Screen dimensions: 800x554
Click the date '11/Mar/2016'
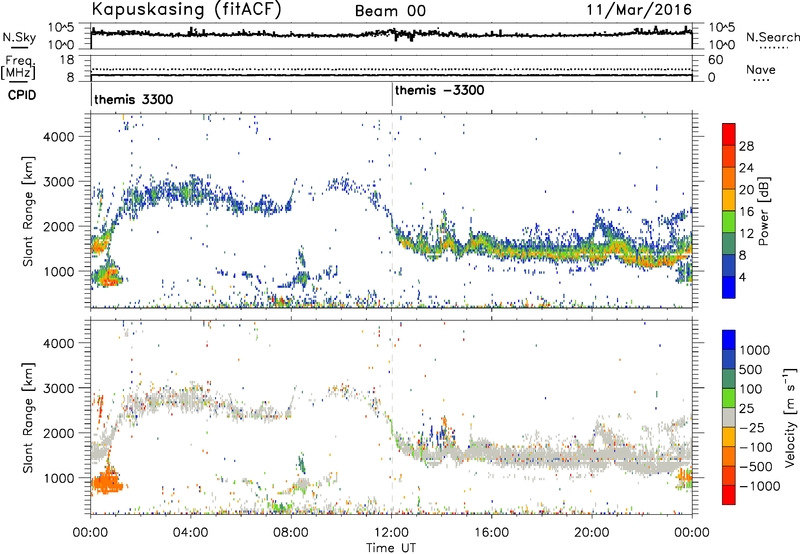(639, 10)
